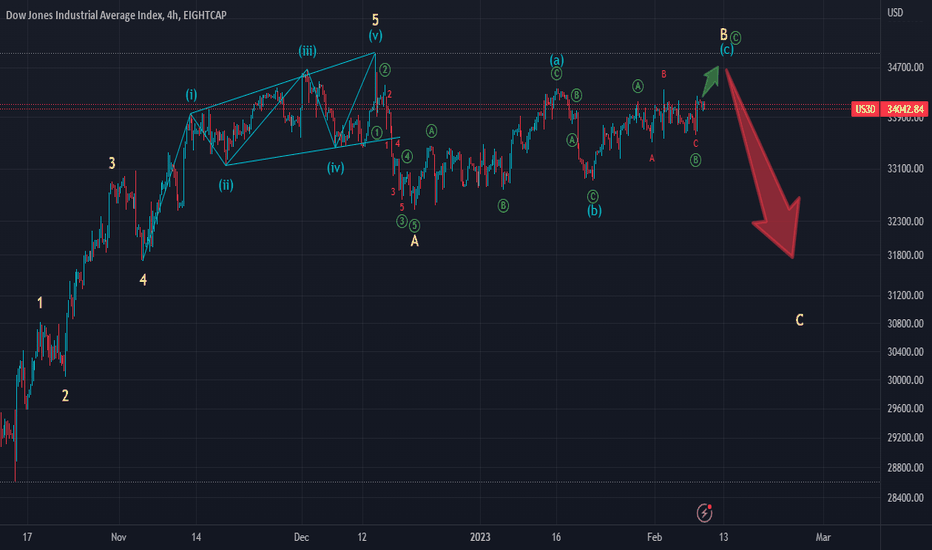
Task: Click the 17 date label on time axis
Action: coord(27,537)
